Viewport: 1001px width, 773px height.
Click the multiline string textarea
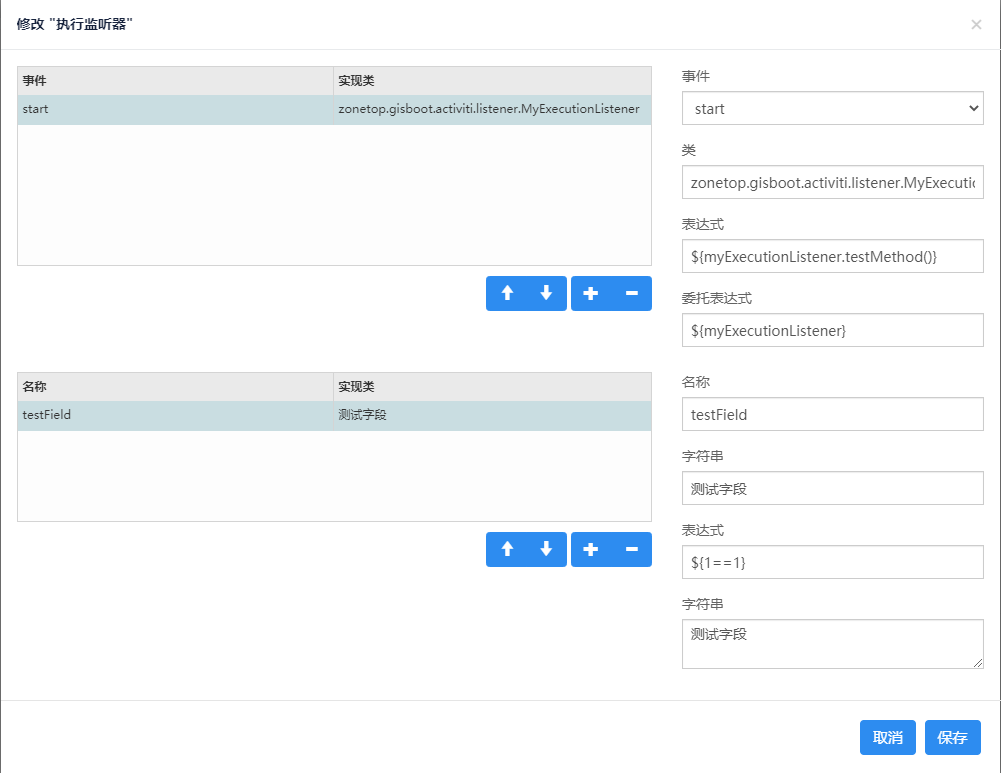tap(832, 643)
